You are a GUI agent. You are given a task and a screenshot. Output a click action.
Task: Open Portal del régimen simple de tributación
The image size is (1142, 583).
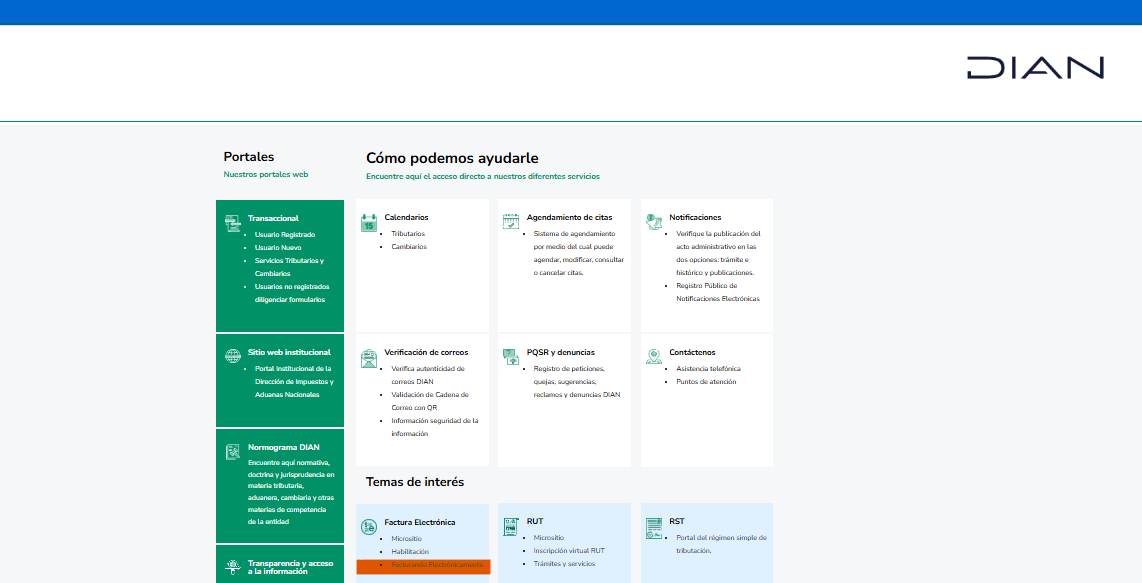coord(721,544)
